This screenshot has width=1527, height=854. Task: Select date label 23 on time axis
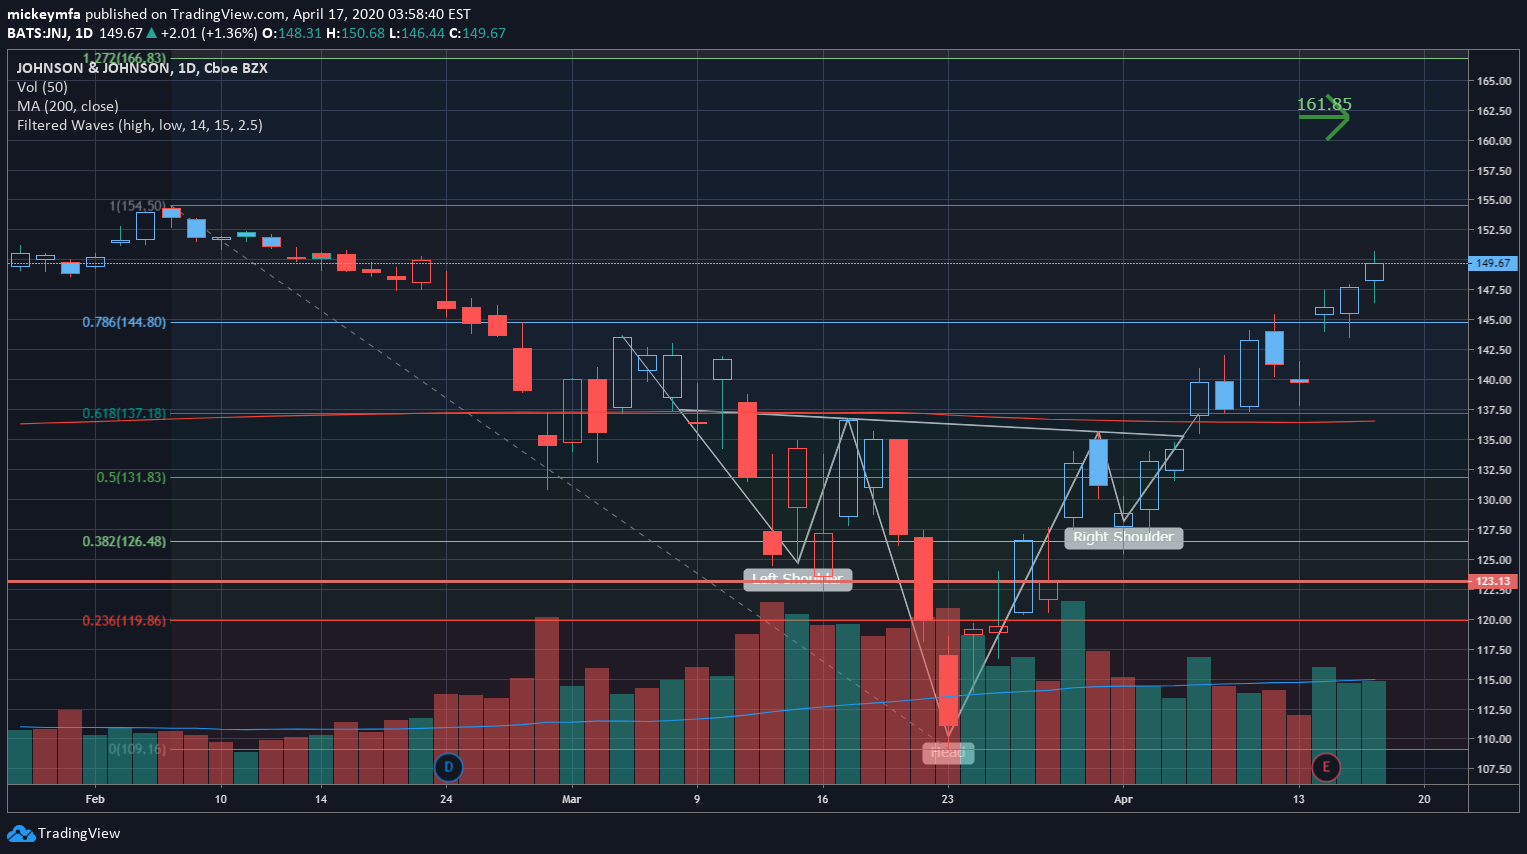947,799
